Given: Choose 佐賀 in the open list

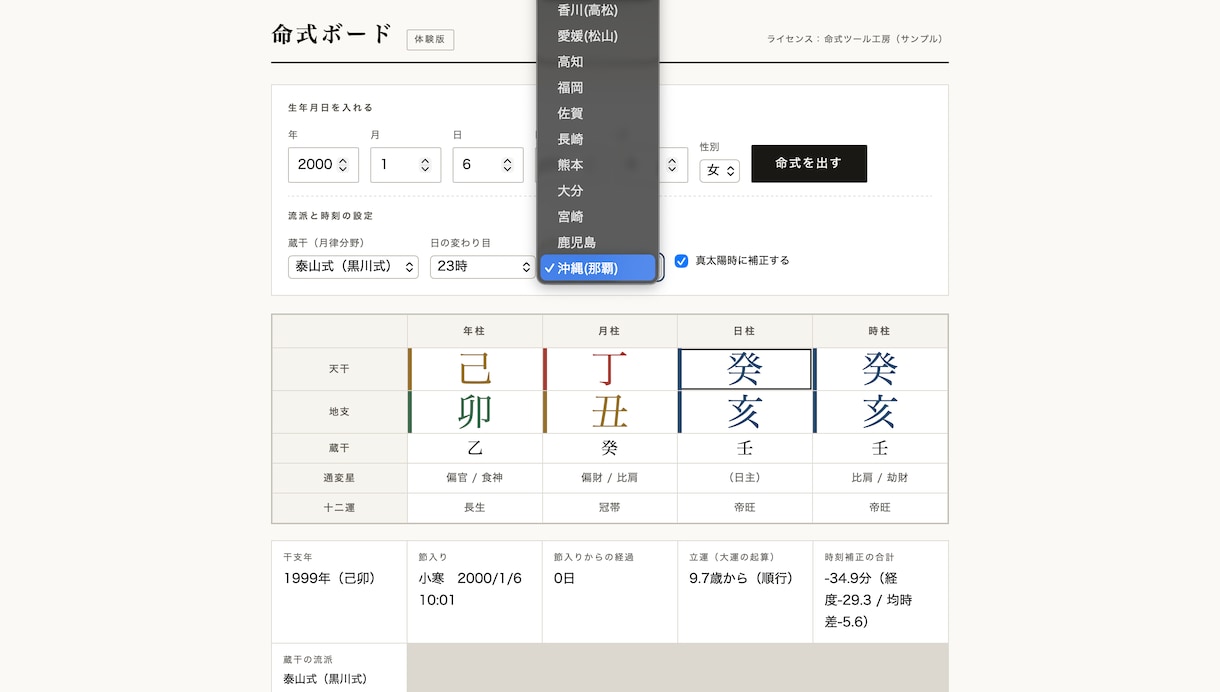Looking at the screenshot, I should (x=598, y=114).
